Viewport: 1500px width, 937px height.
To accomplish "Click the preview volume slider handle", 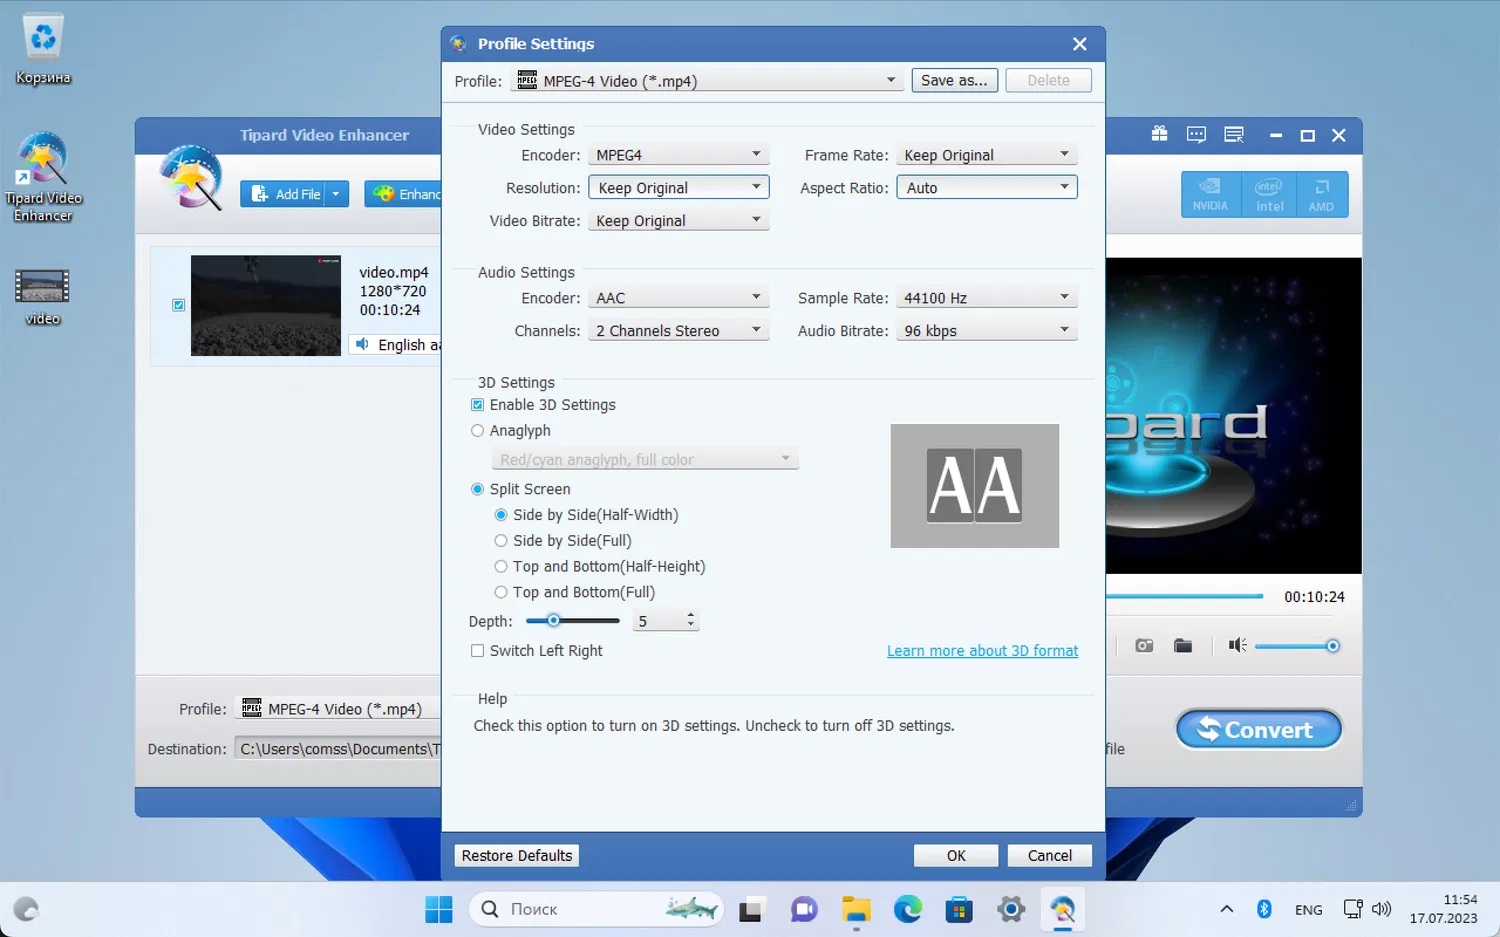I will (x=1332, y=646).
